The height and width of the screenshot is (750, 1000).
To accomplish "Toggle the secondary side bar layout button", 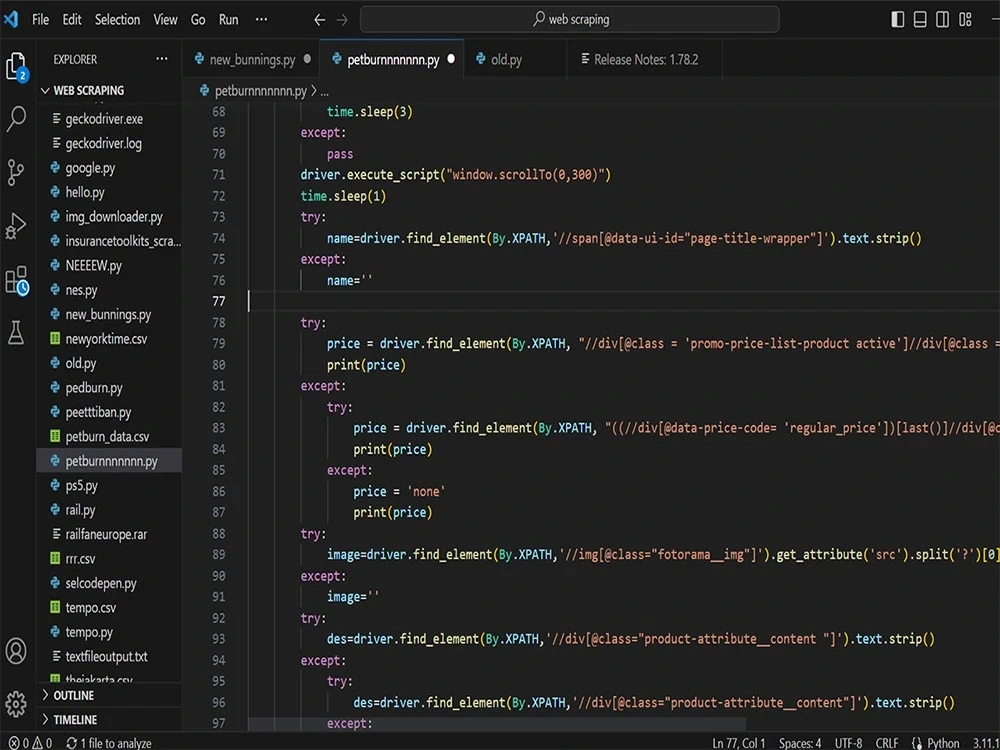I will (x=944, y=19).
